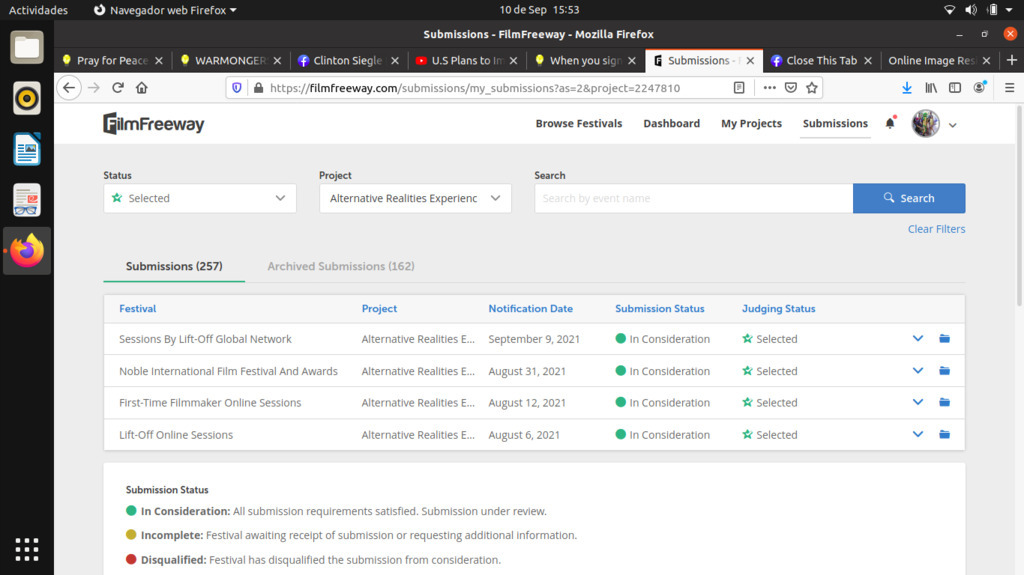Click the Clear Filters link
Image resolution: width=1024 pixels, height=575 pixels.
click(936, 229)
